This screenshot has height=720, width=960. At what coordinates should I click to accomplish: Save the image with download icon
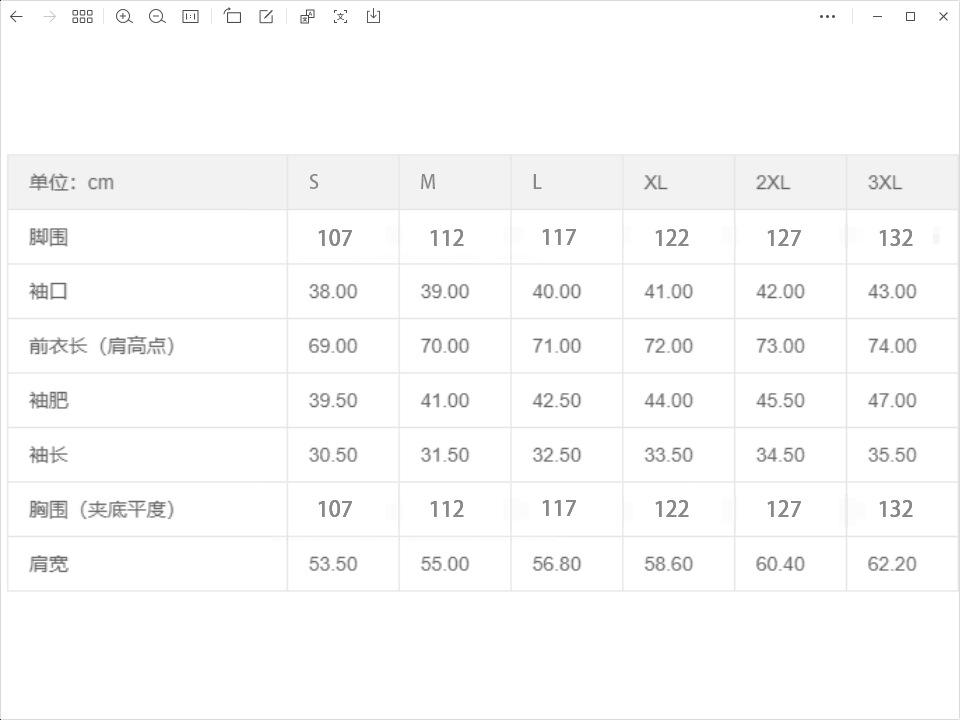373,17
